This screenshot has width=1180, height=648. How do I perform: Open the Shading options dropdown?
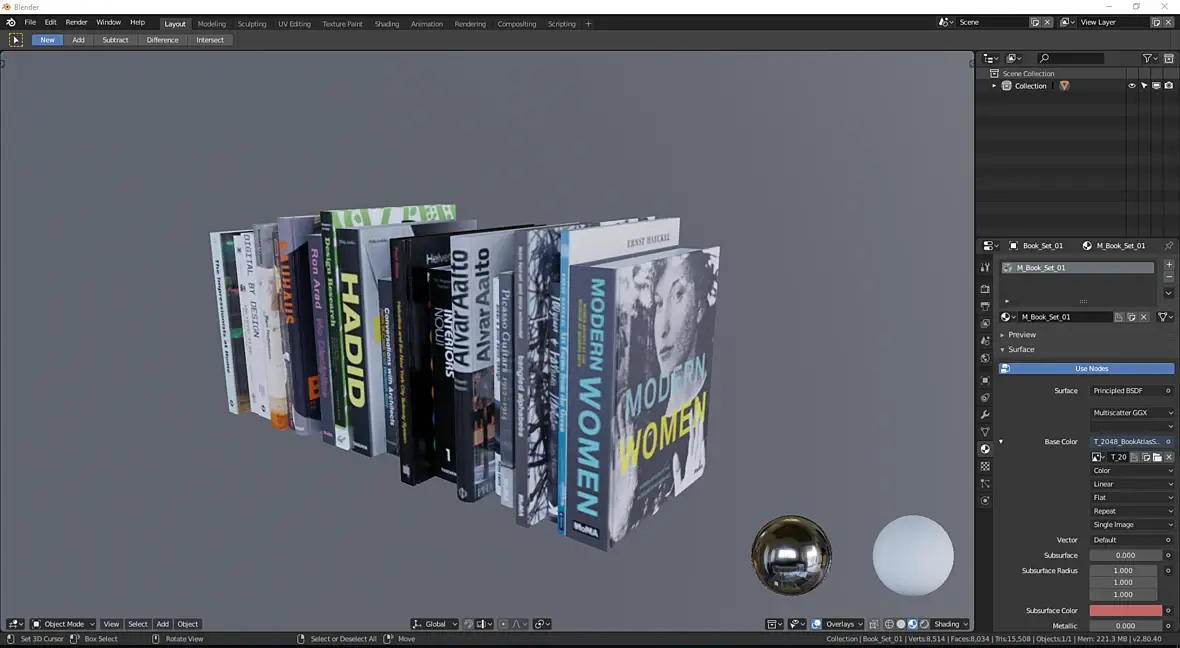tap(950, 624)
